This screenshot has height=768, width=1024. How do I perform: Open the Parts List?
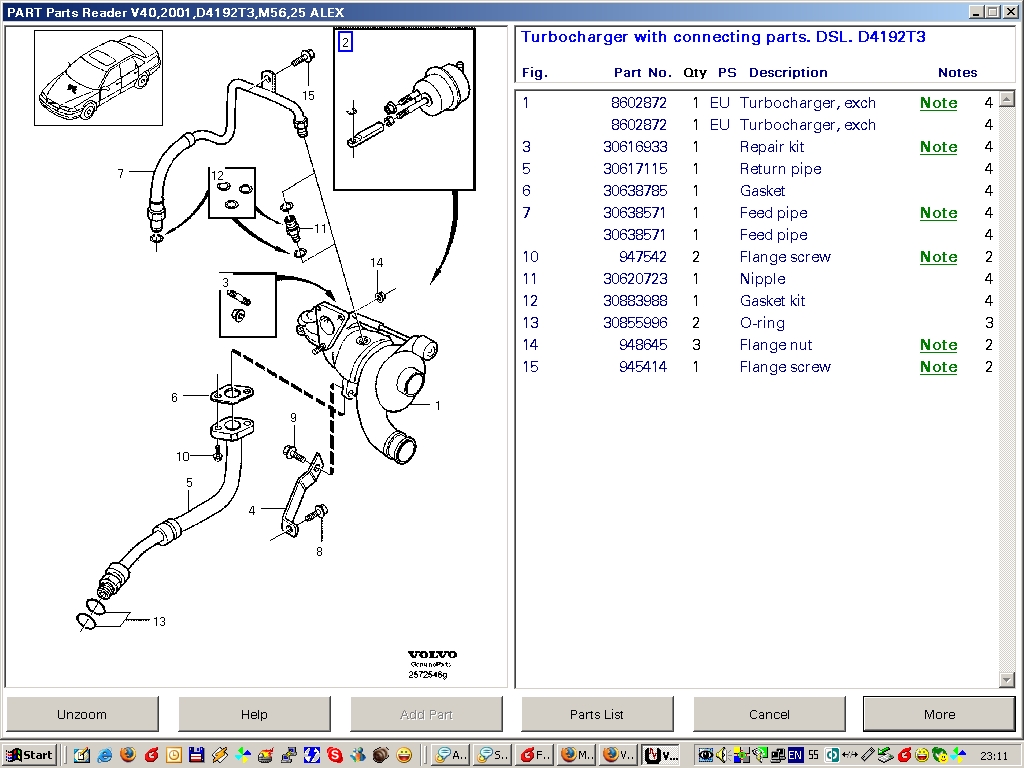pos(597,714)
